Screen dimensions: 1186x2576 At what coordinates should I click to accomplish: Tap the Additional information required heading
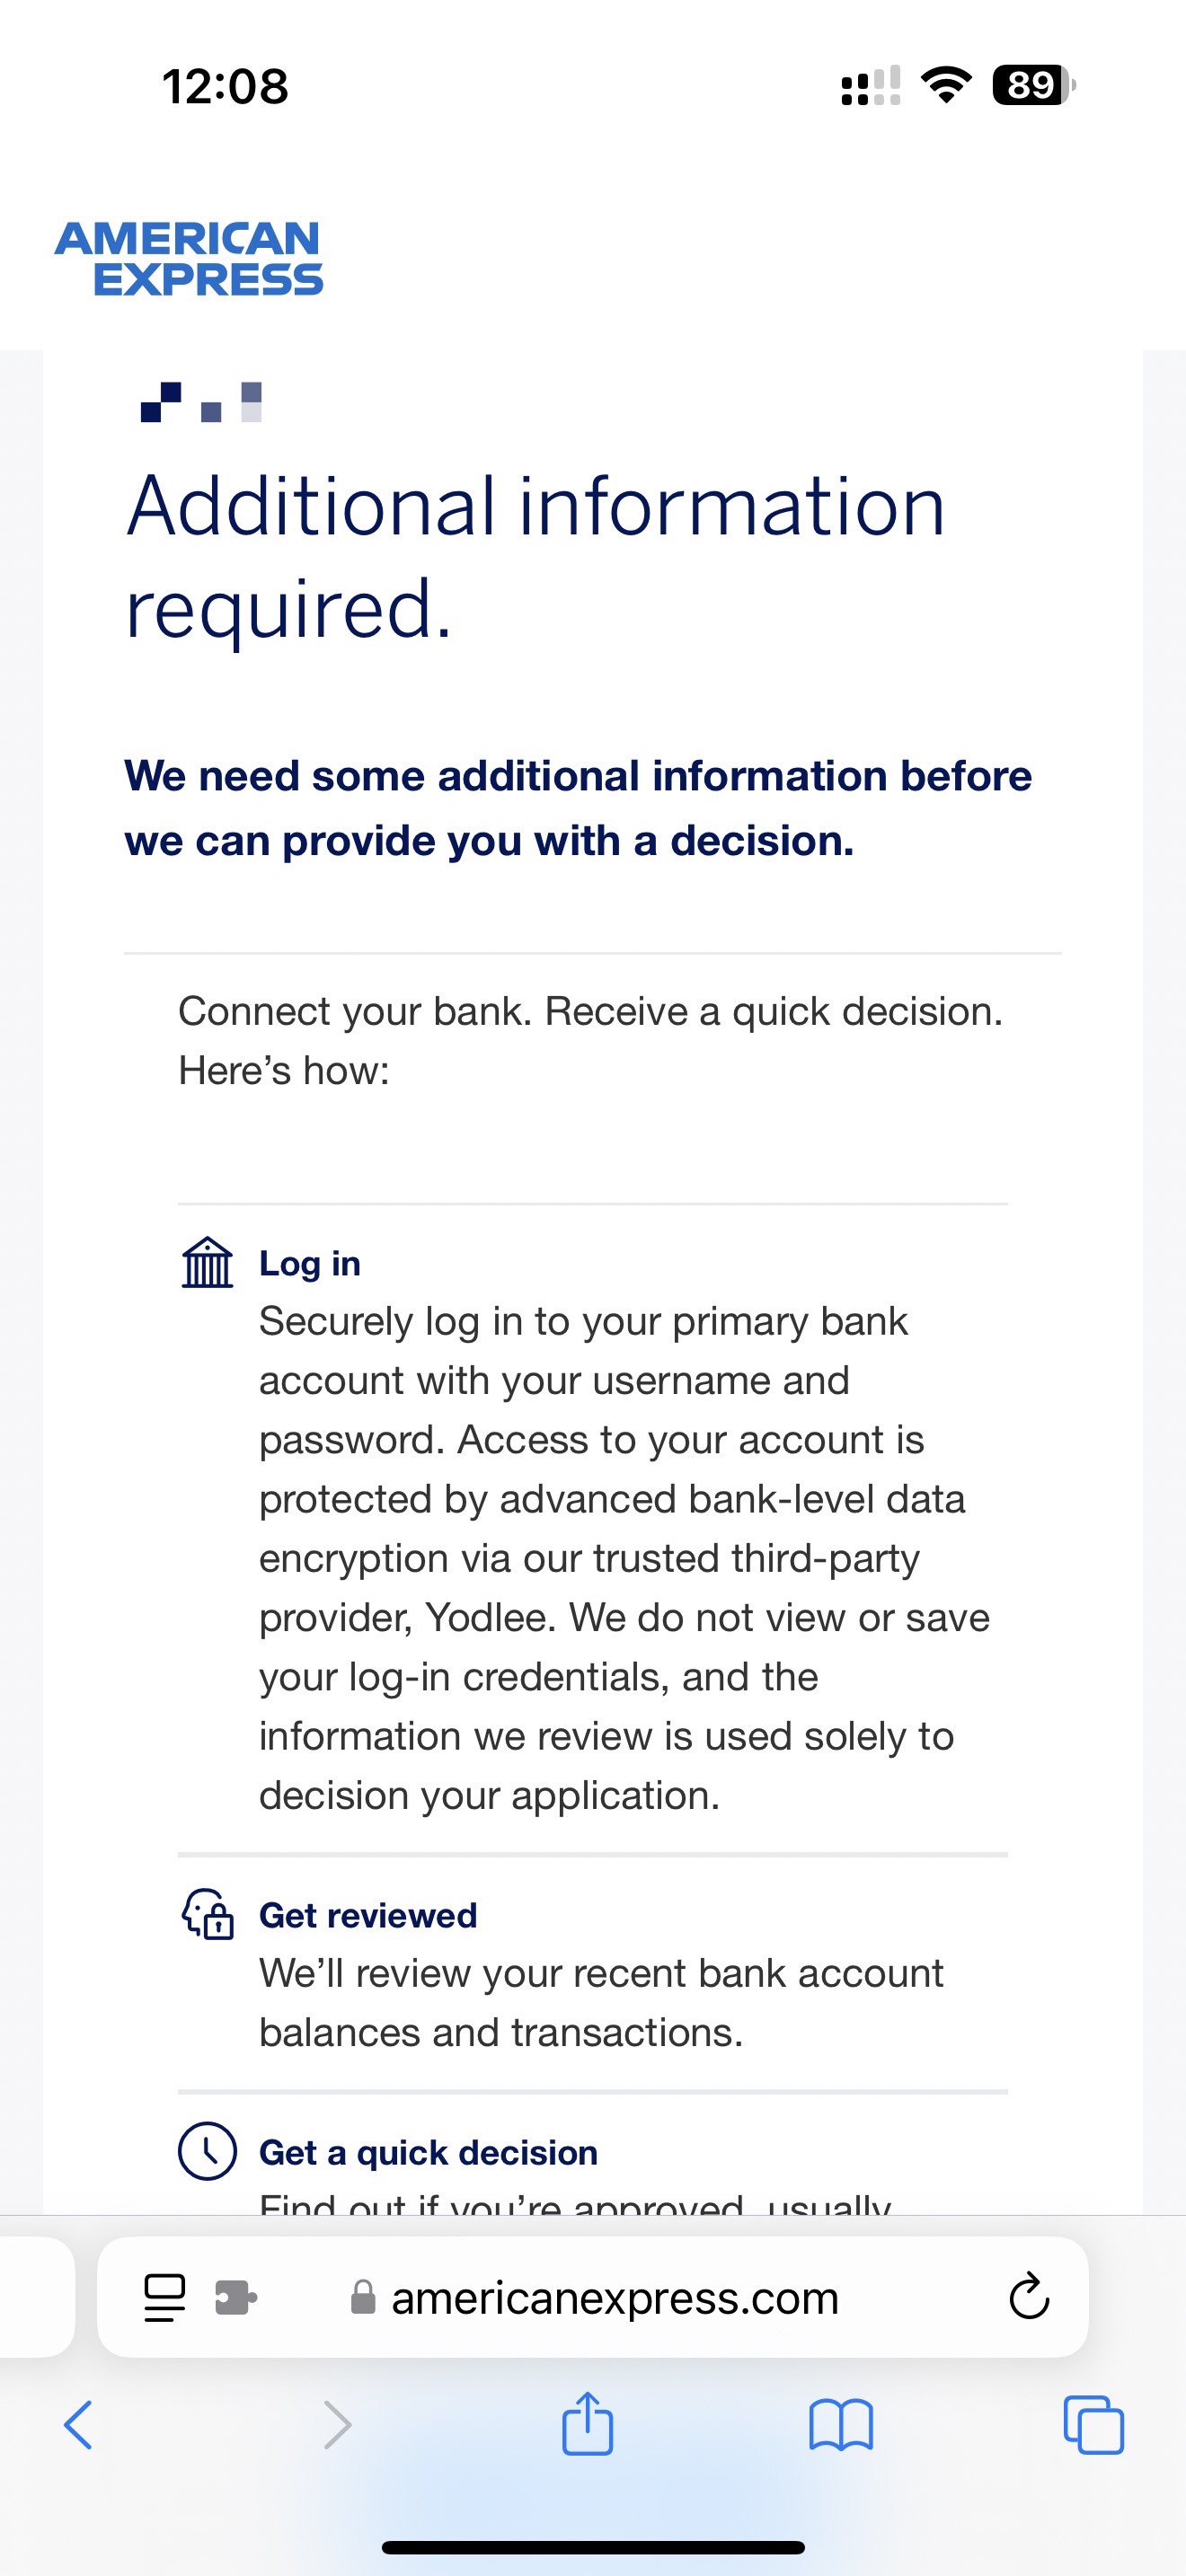click(535, 557)
